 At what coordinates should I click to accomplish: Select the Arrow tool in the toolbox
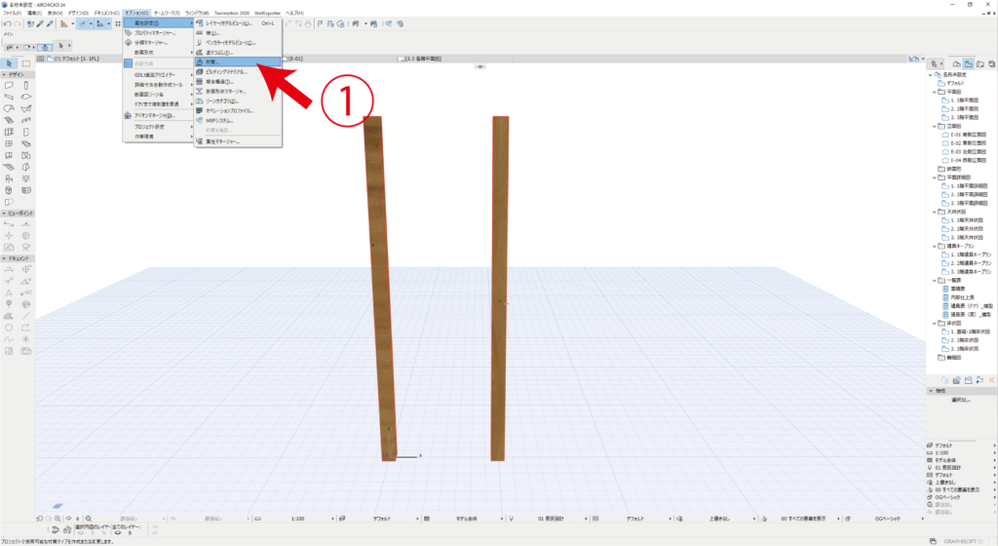pyautogui.click(x=9, y=63)
